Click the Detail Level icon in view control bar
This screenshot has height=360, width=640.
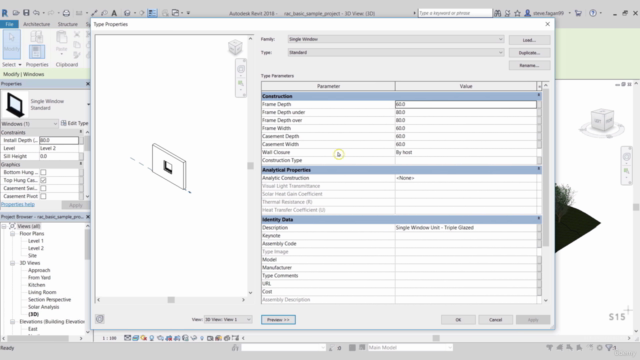coord(128,338)
